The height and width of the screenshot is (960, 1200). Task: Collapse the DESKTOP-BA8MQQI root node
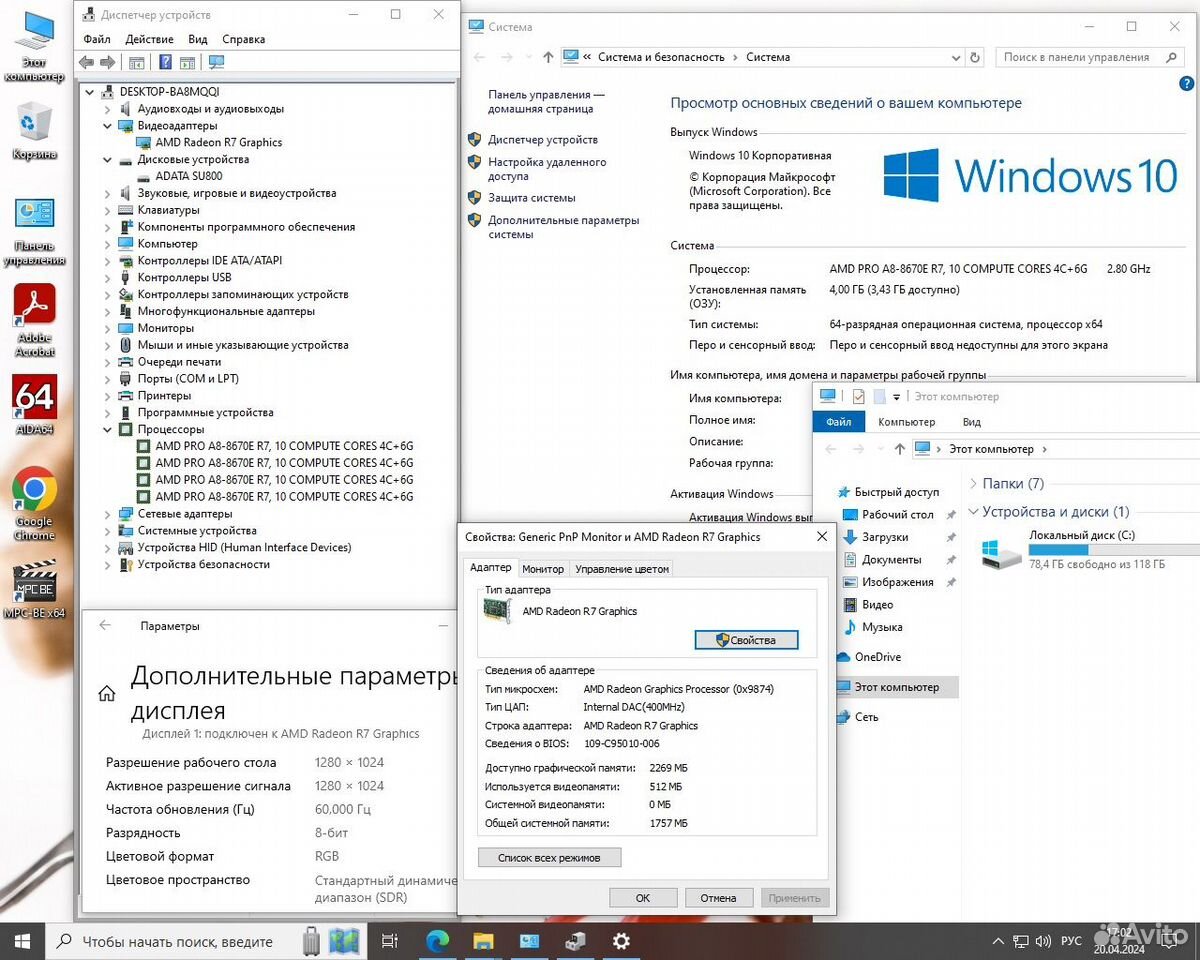(x=91, y=92)
